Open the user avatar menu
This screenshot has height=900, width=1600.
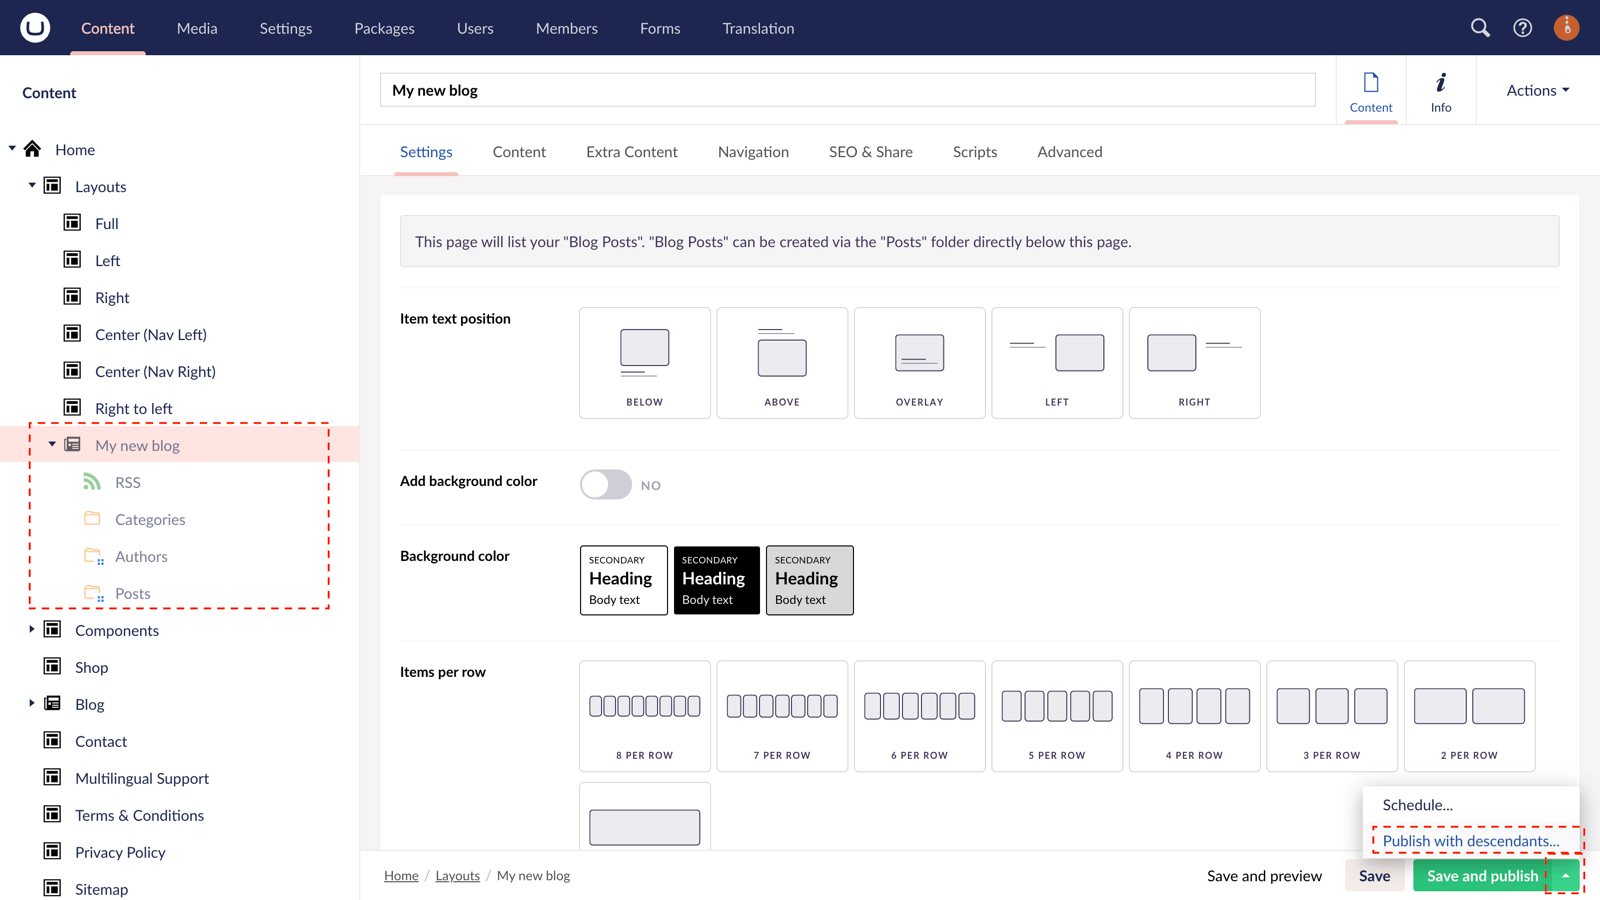click(x=1566, y=28)
